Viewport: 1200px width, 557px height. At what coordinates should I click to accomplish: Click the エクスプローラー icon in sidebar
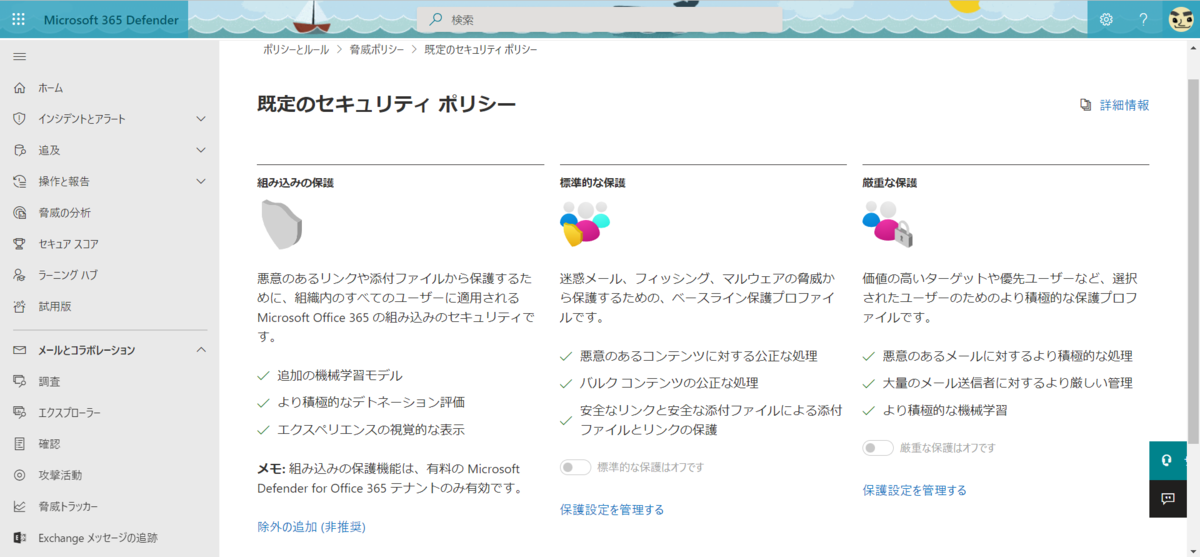(x=19, y=412)
